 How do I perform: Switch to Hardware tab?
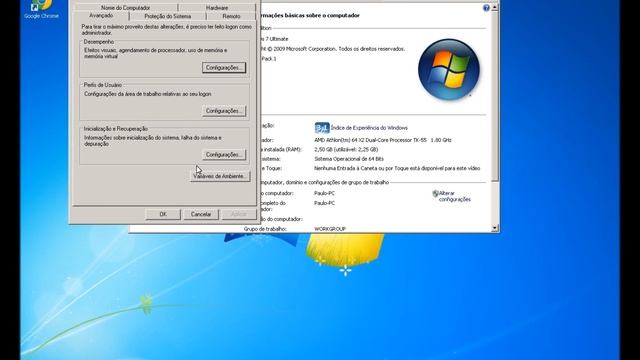[217, 8]
